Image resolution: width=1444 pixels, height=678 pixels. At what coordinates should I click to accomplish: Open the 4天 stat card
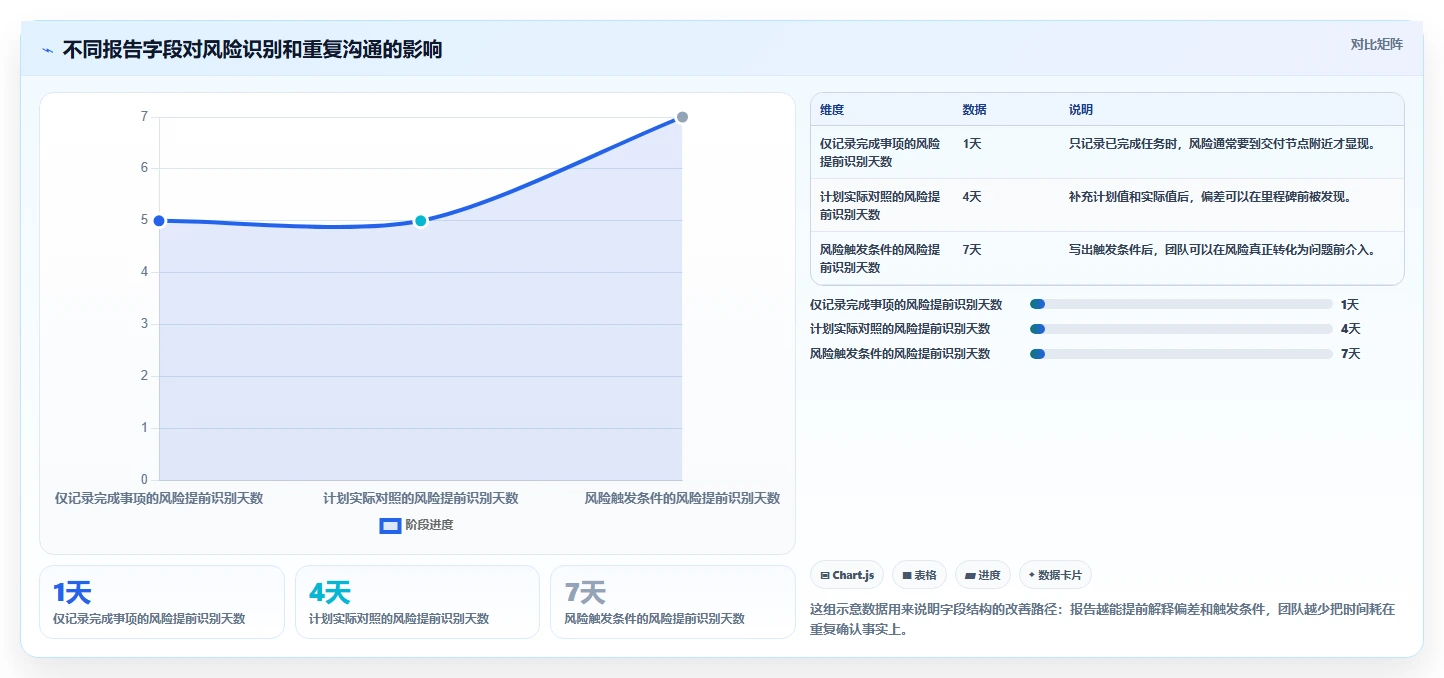click(417, 602)
